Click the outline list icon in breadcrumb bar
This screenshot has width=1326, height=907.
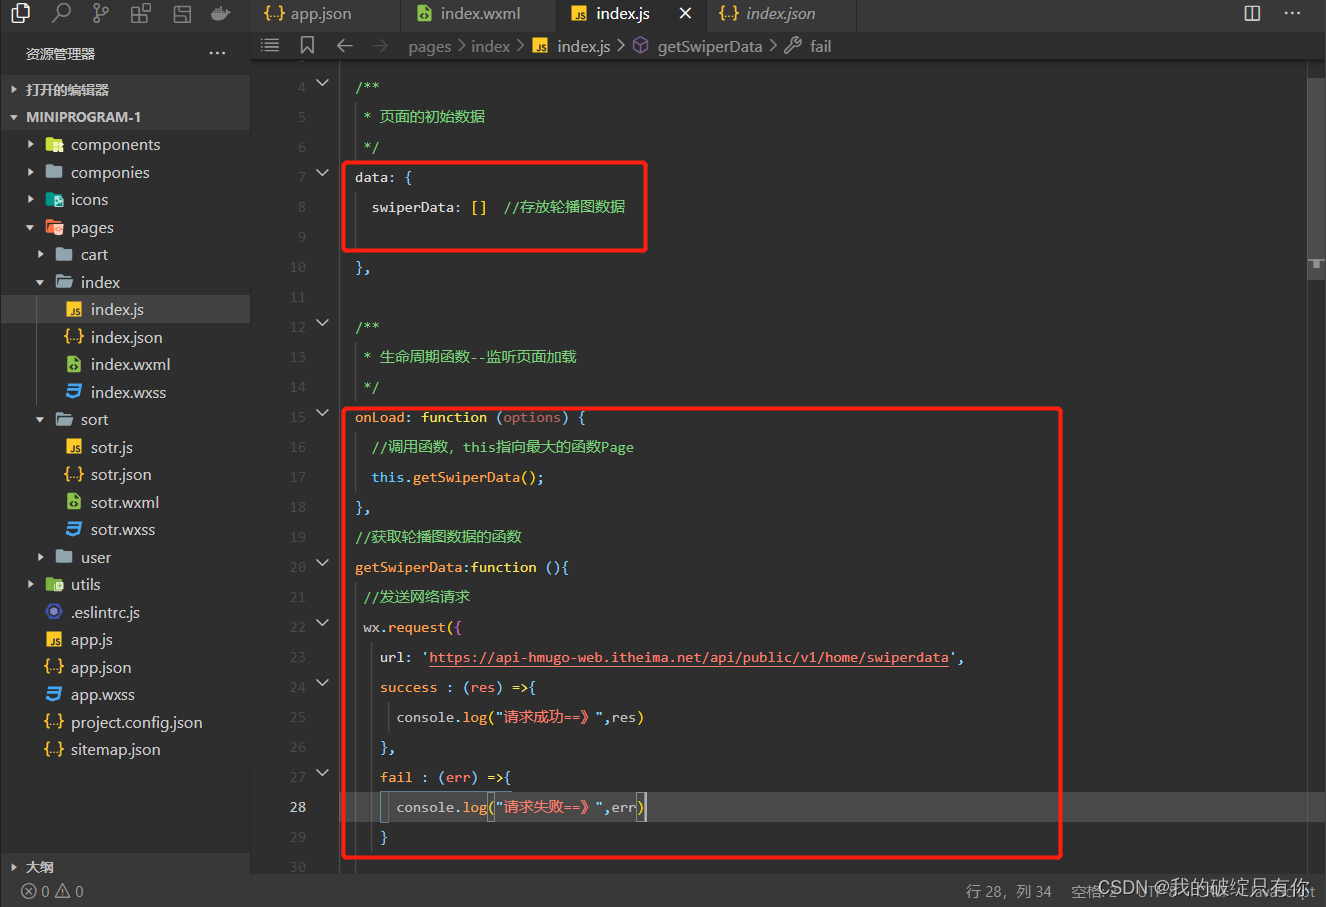pos(270,45)
